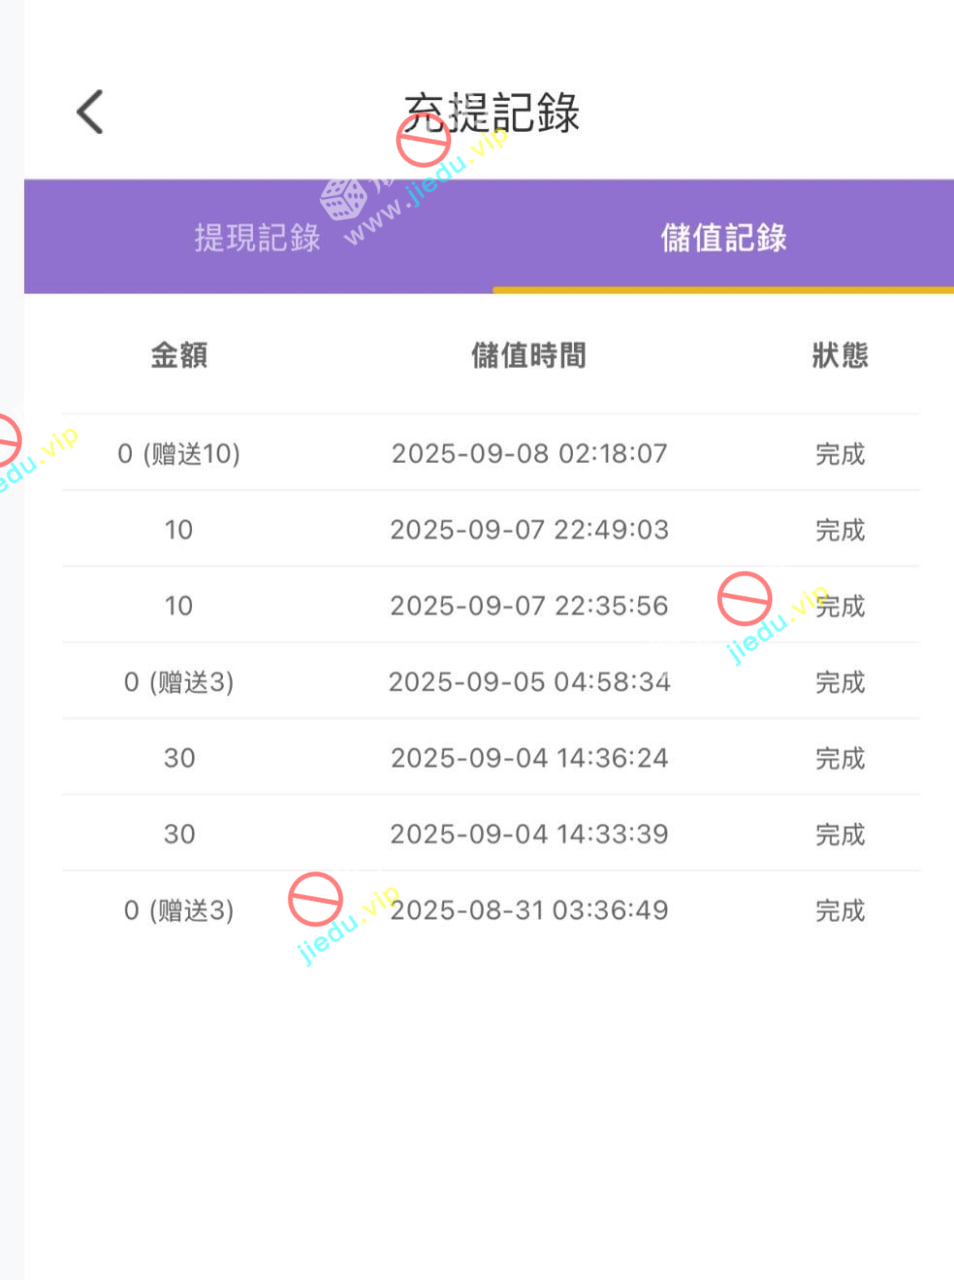Select the 儲值記錄 tab
The height and width of the screenshot is (1280, 954).
[723, 237]
